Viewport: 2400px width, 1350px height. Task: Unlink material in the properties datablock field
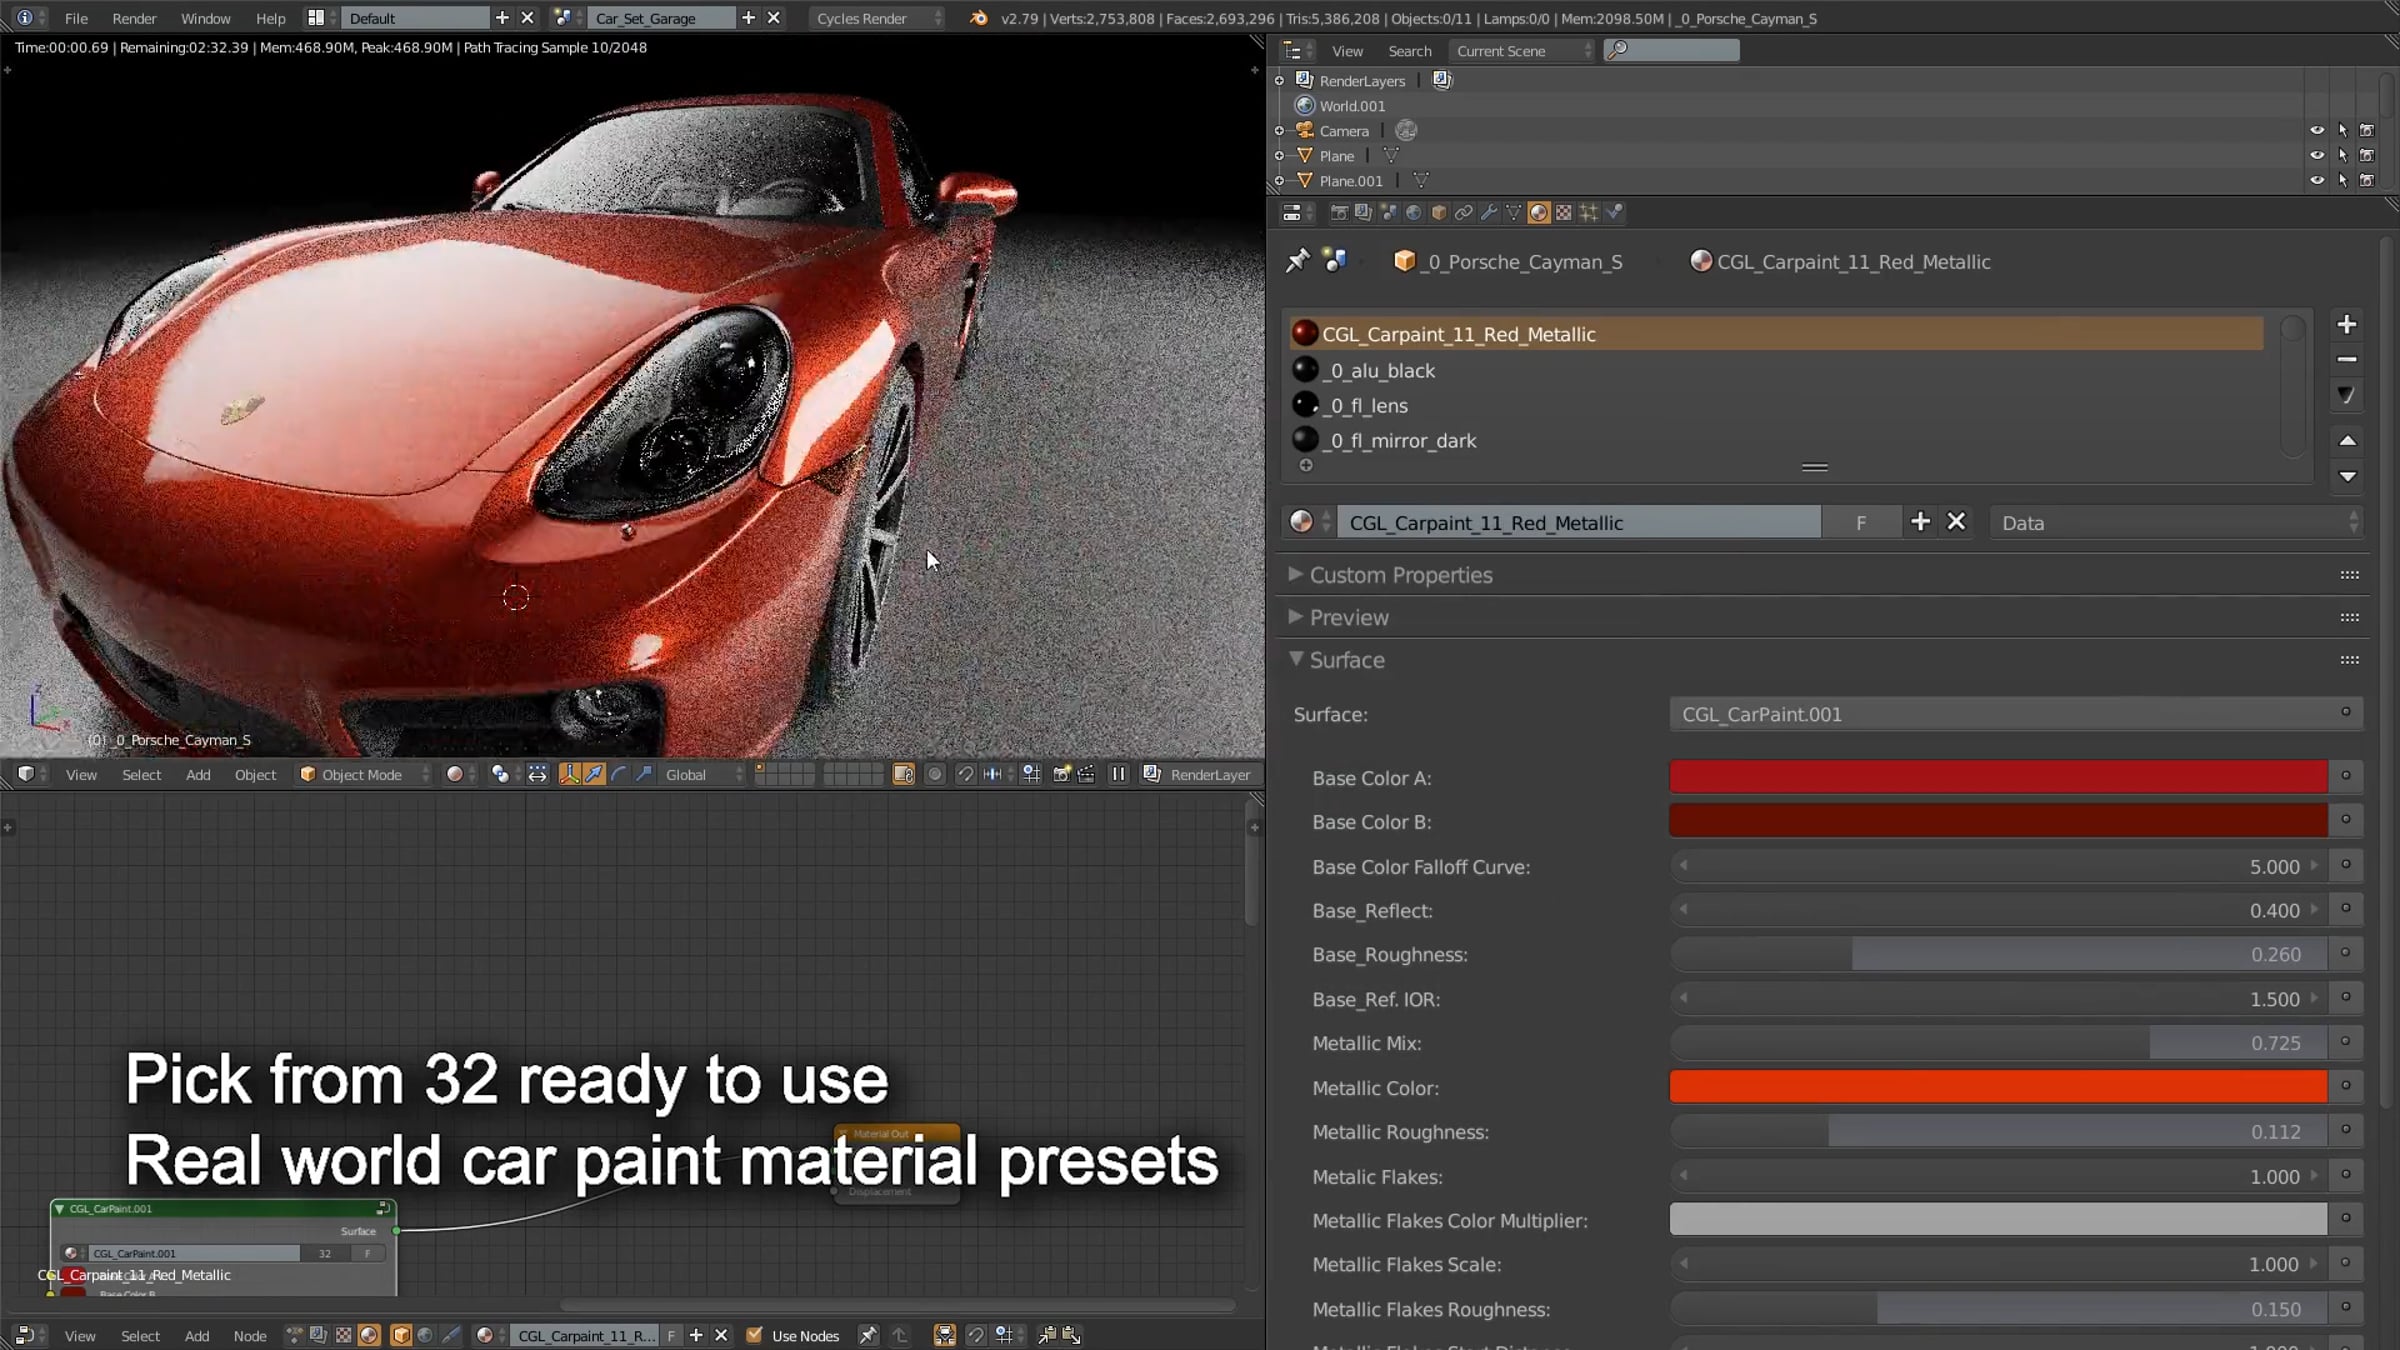(1956, 522)
